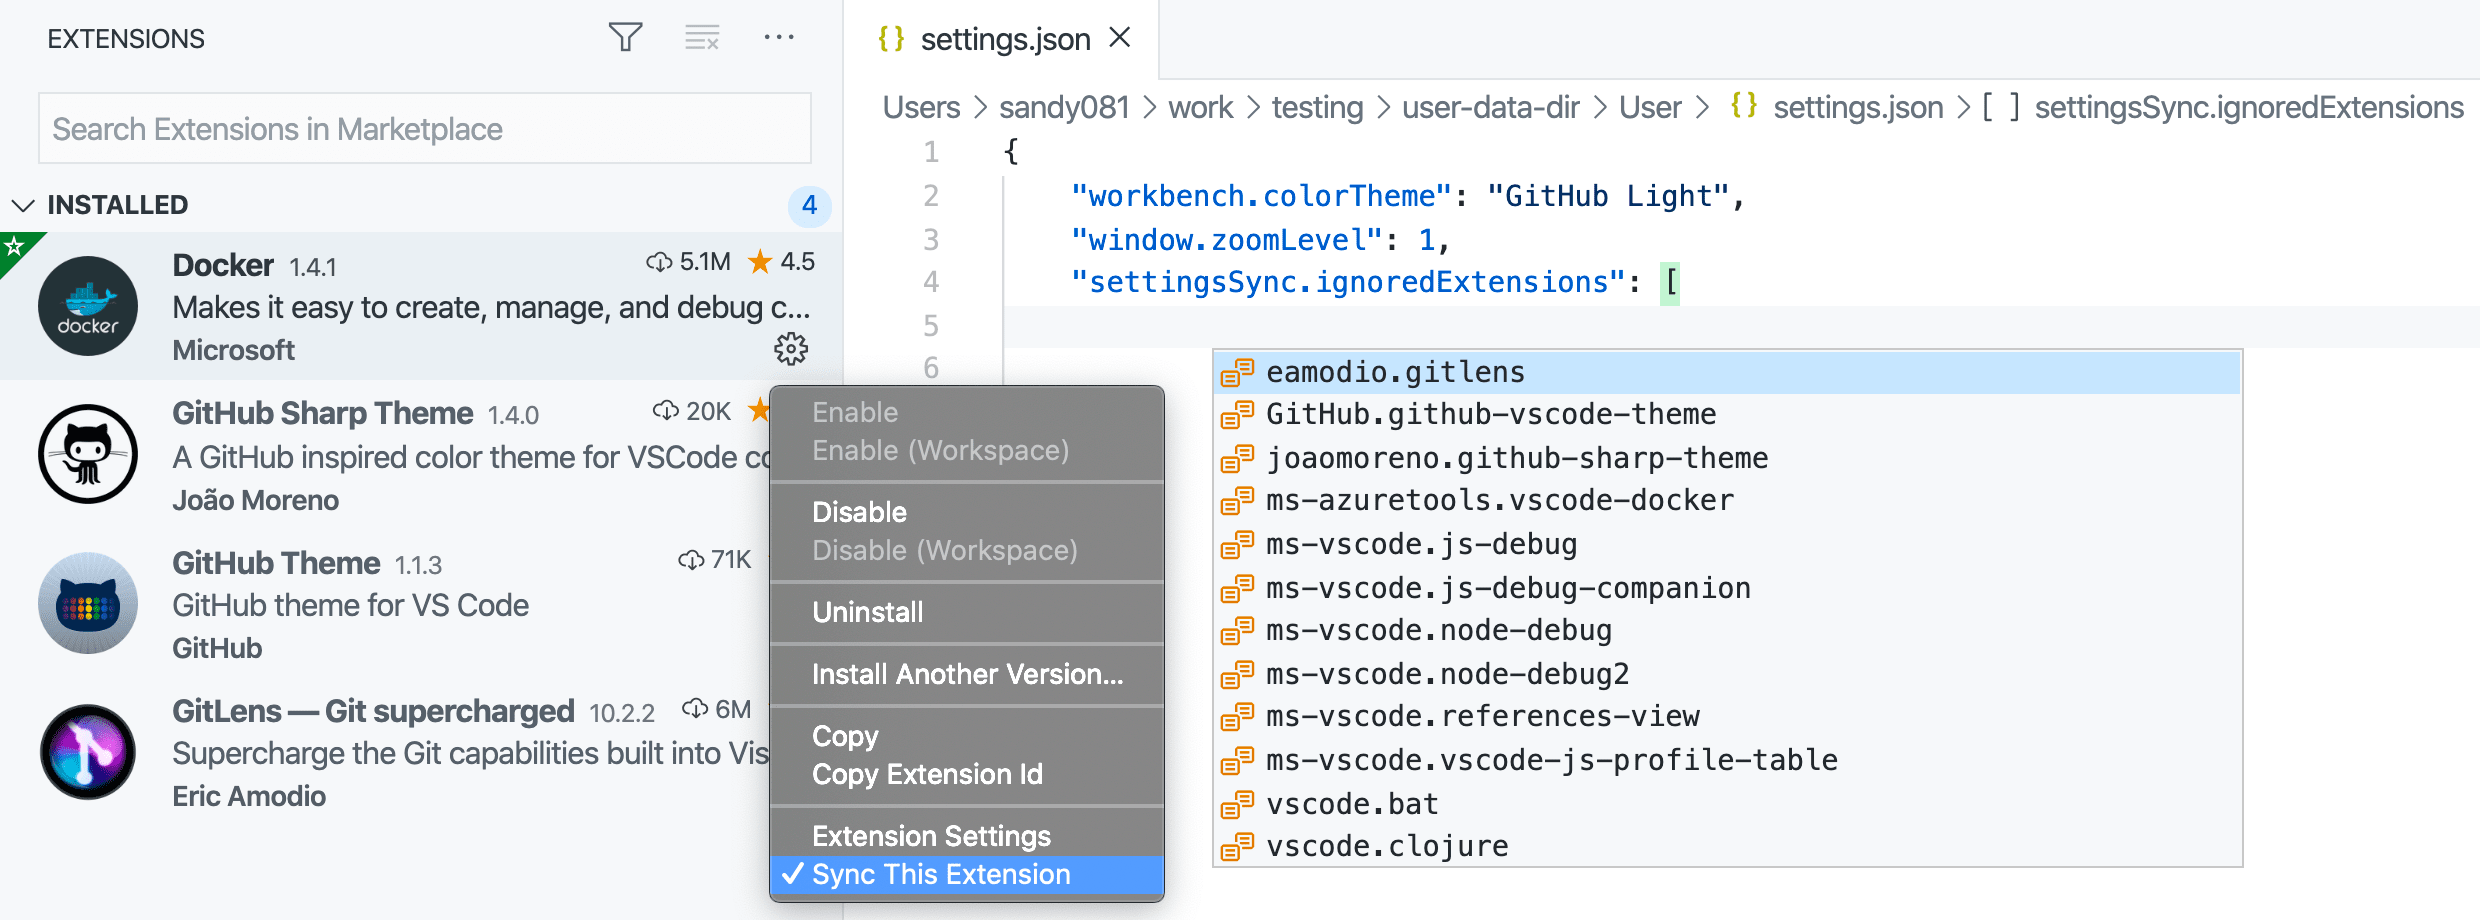This screenshot has width=2480, height=920.
Task: Select eamodio.gitlens from the suggestion list
Action: pos(1394,371)
